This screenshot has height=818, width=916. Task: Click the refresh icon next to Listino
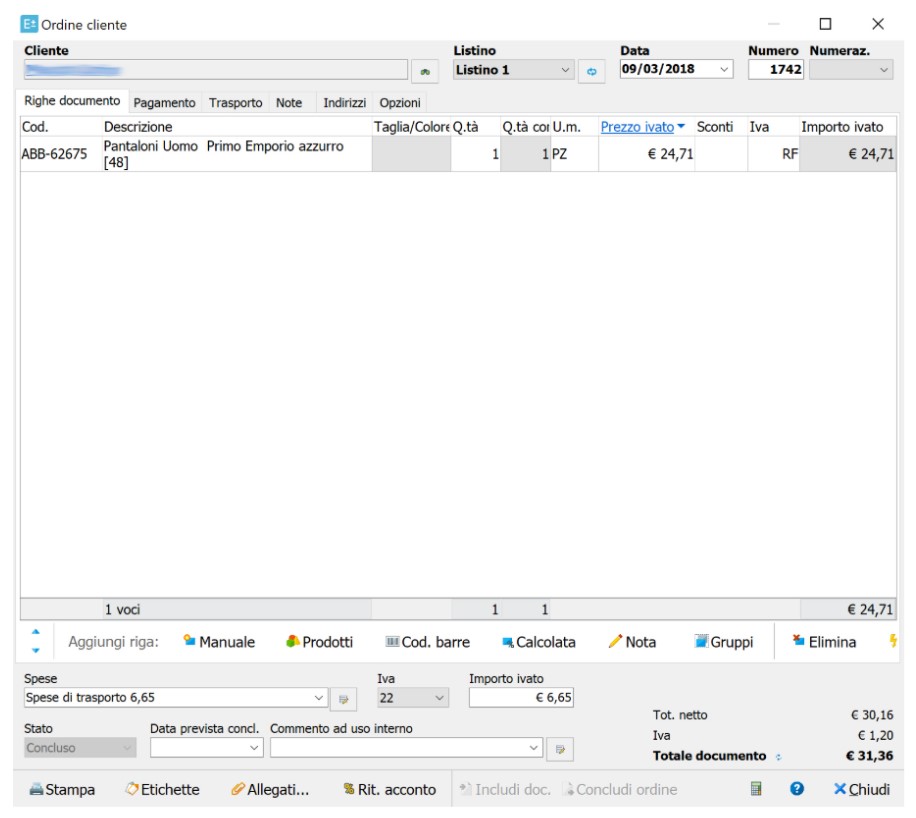tap(590, 71)
